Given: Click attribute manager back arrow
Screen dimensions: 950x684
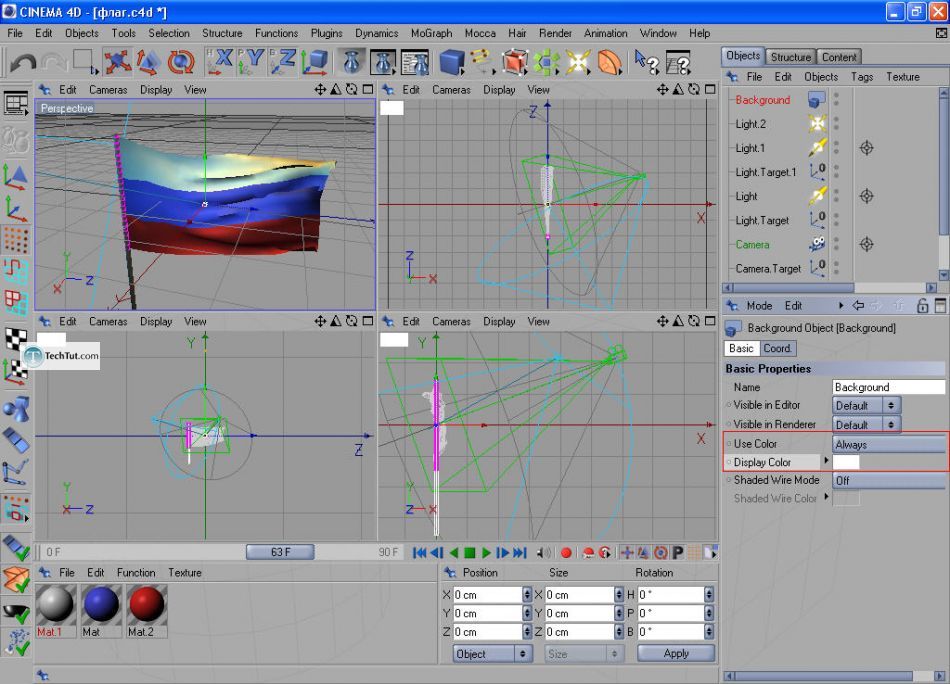Looking at the screenshot, I should pos(858,306).
